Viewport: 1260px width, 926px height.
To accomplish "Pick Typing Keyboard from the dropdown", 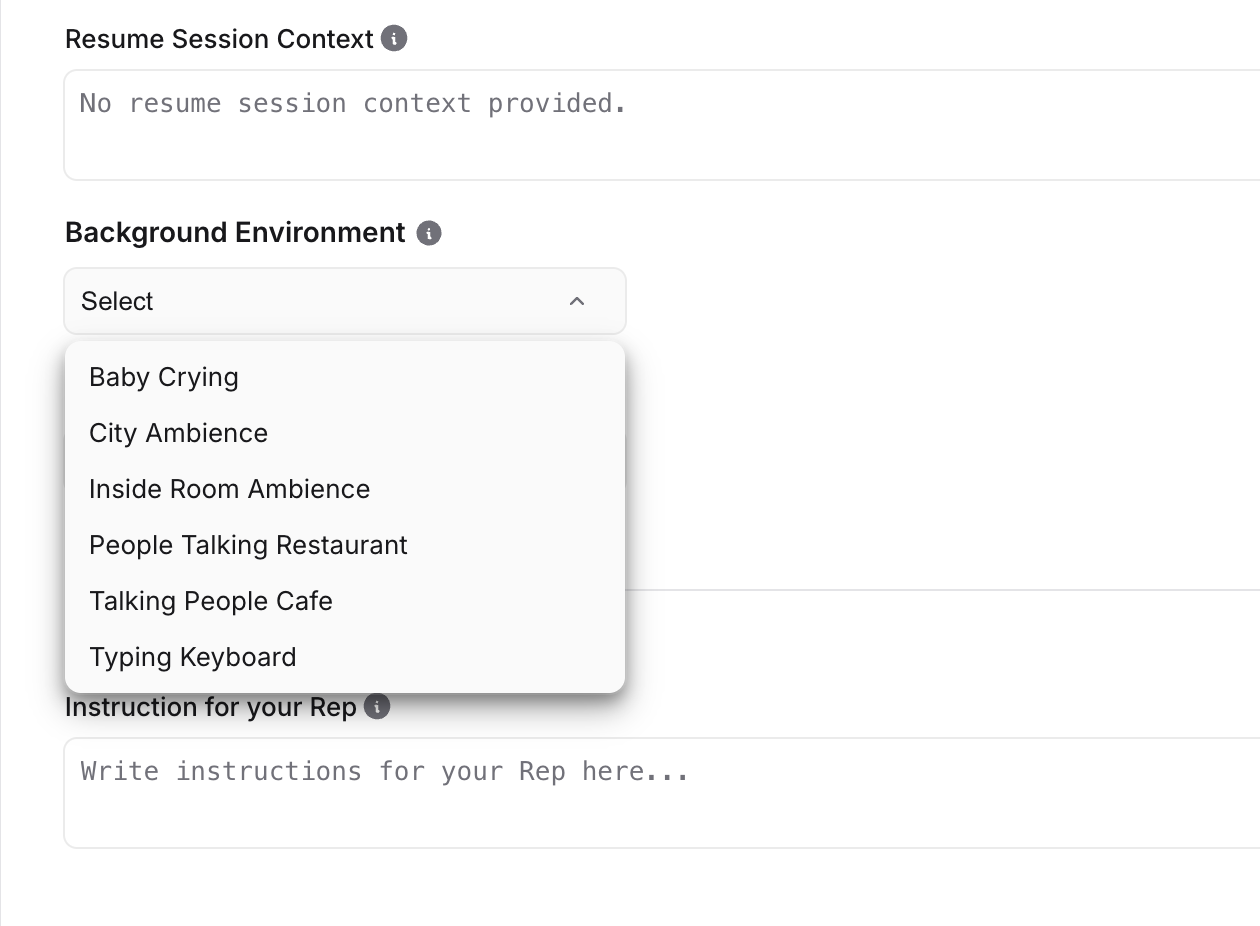I will pos(193,657).
